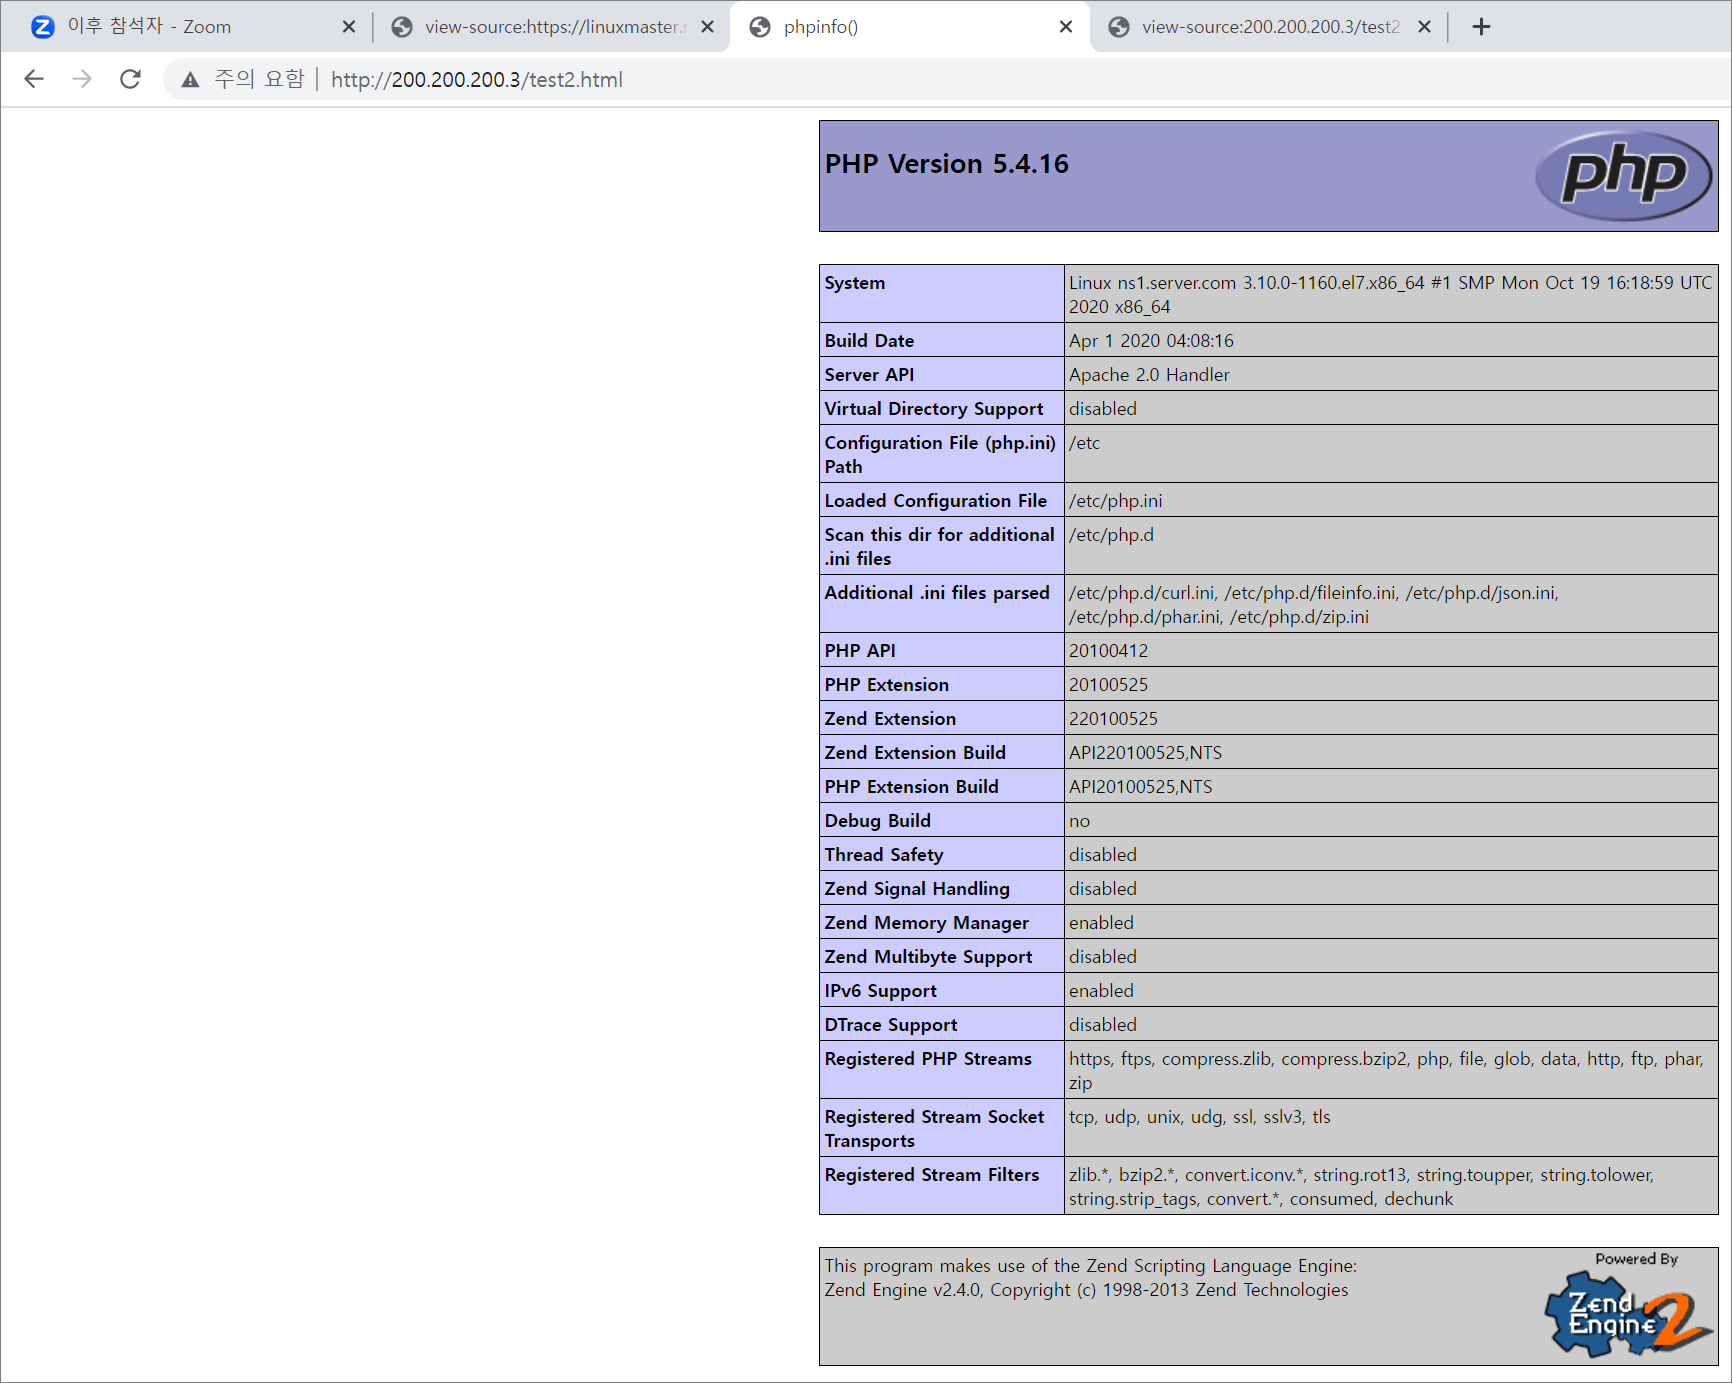Click the Linux ns1.server.com system value
The width and height of the screenshot is (1732, 1383).
(1390, 295)
